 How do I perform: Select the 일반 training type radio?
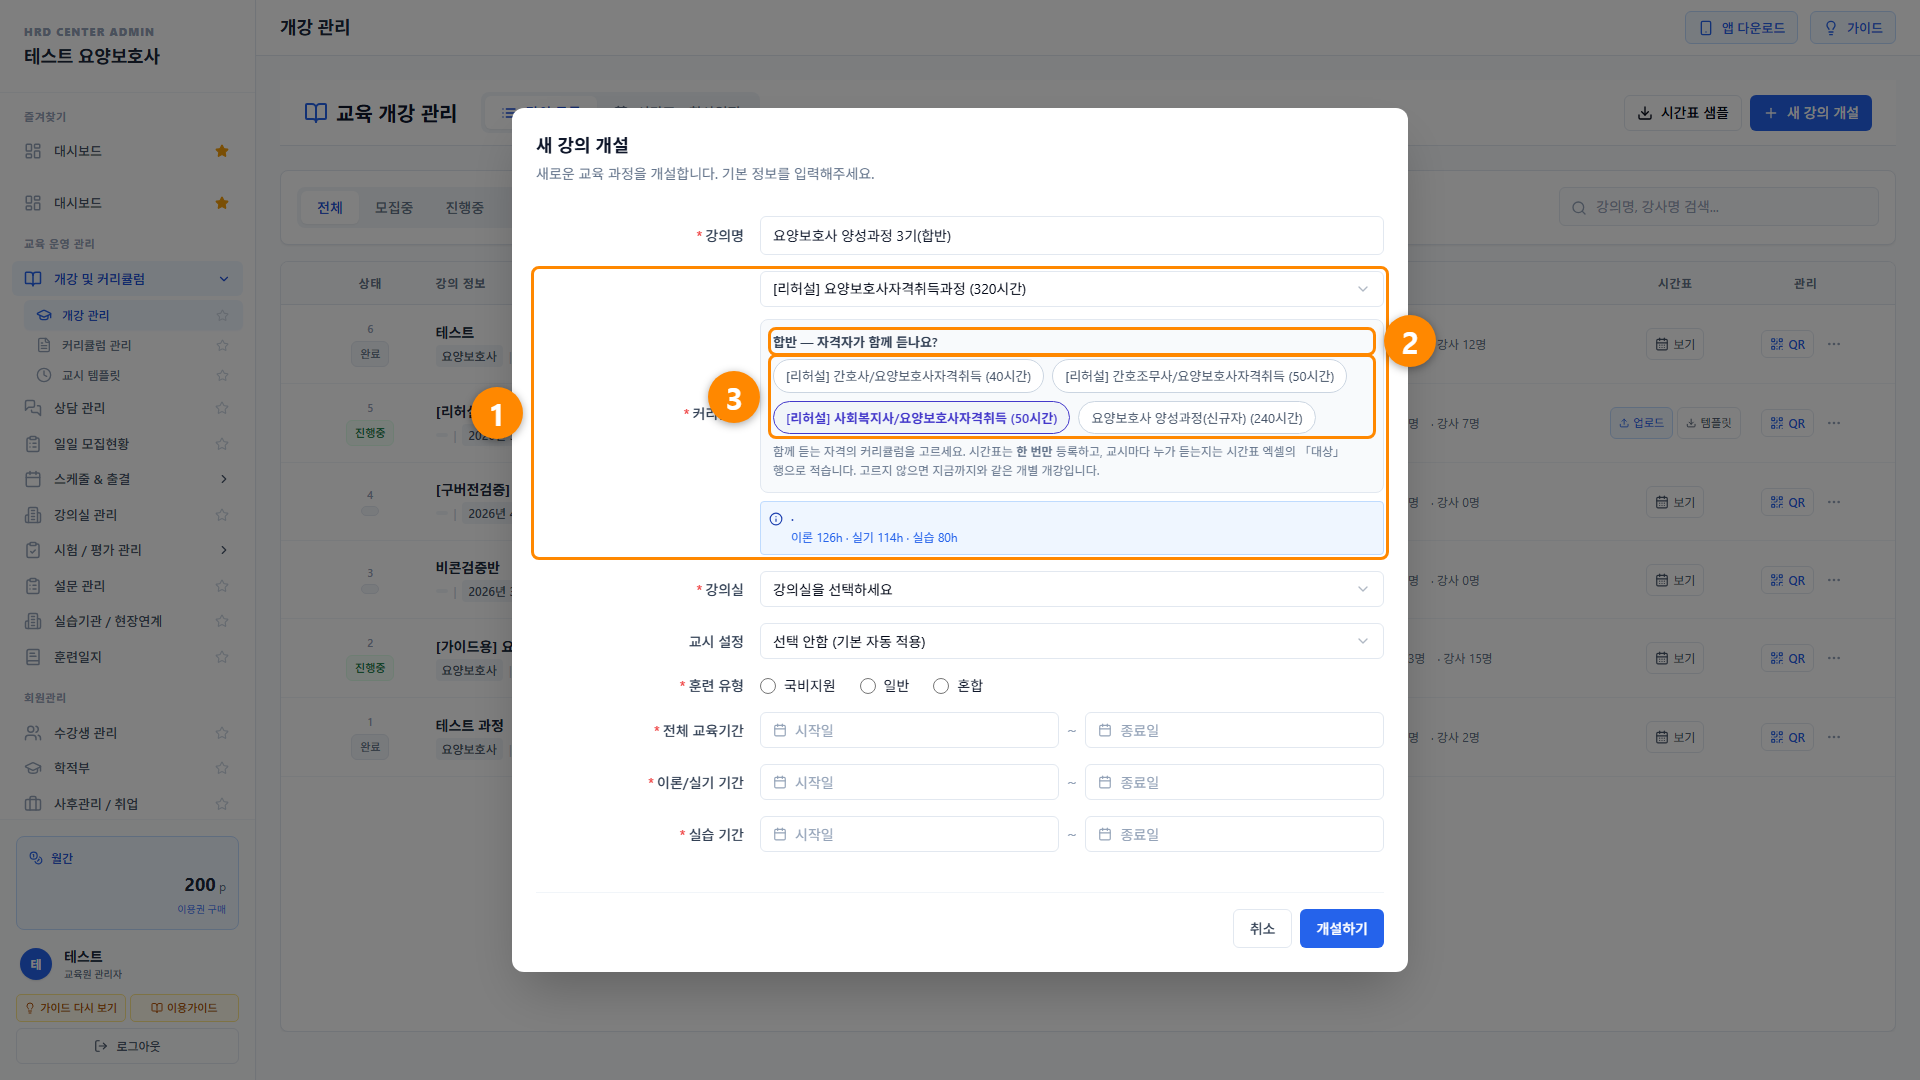click(868, 686)
